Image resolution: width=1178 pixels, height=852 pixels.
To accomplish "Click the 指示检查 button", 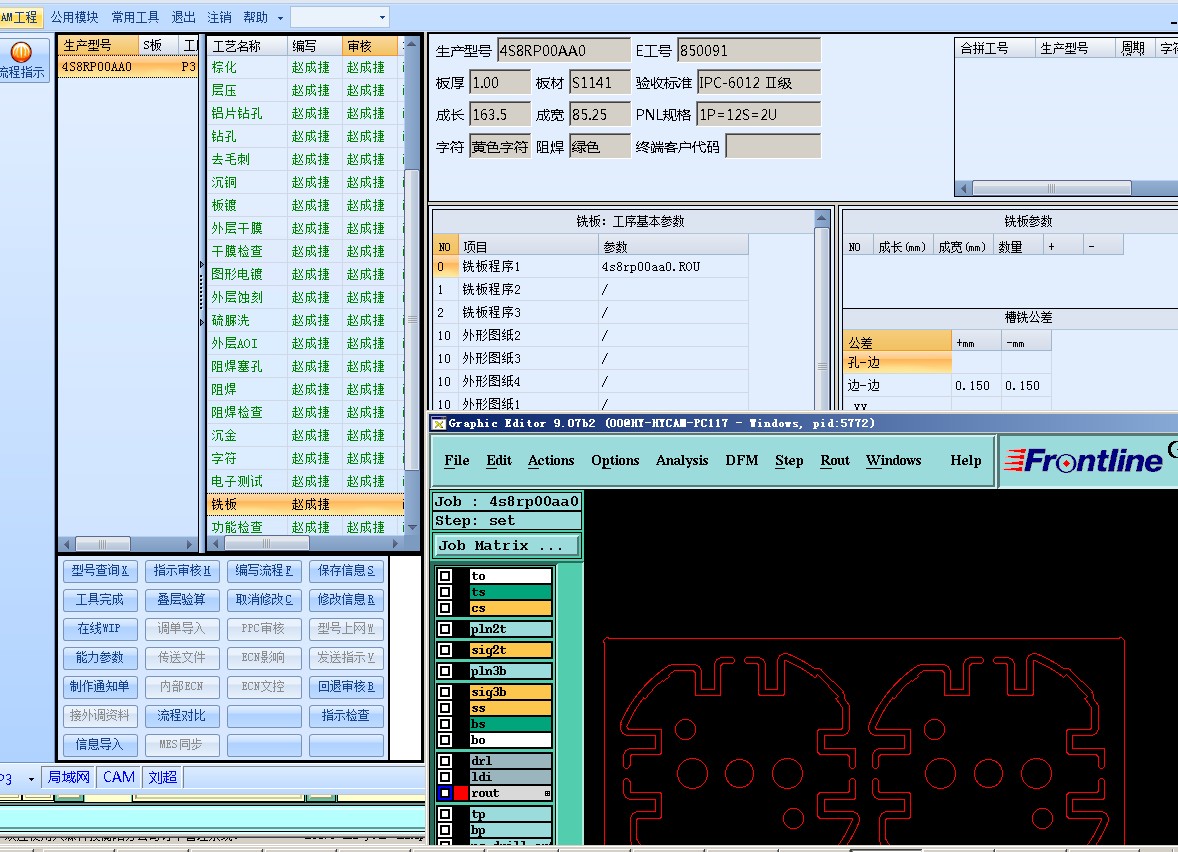I will tap(346, 716).
